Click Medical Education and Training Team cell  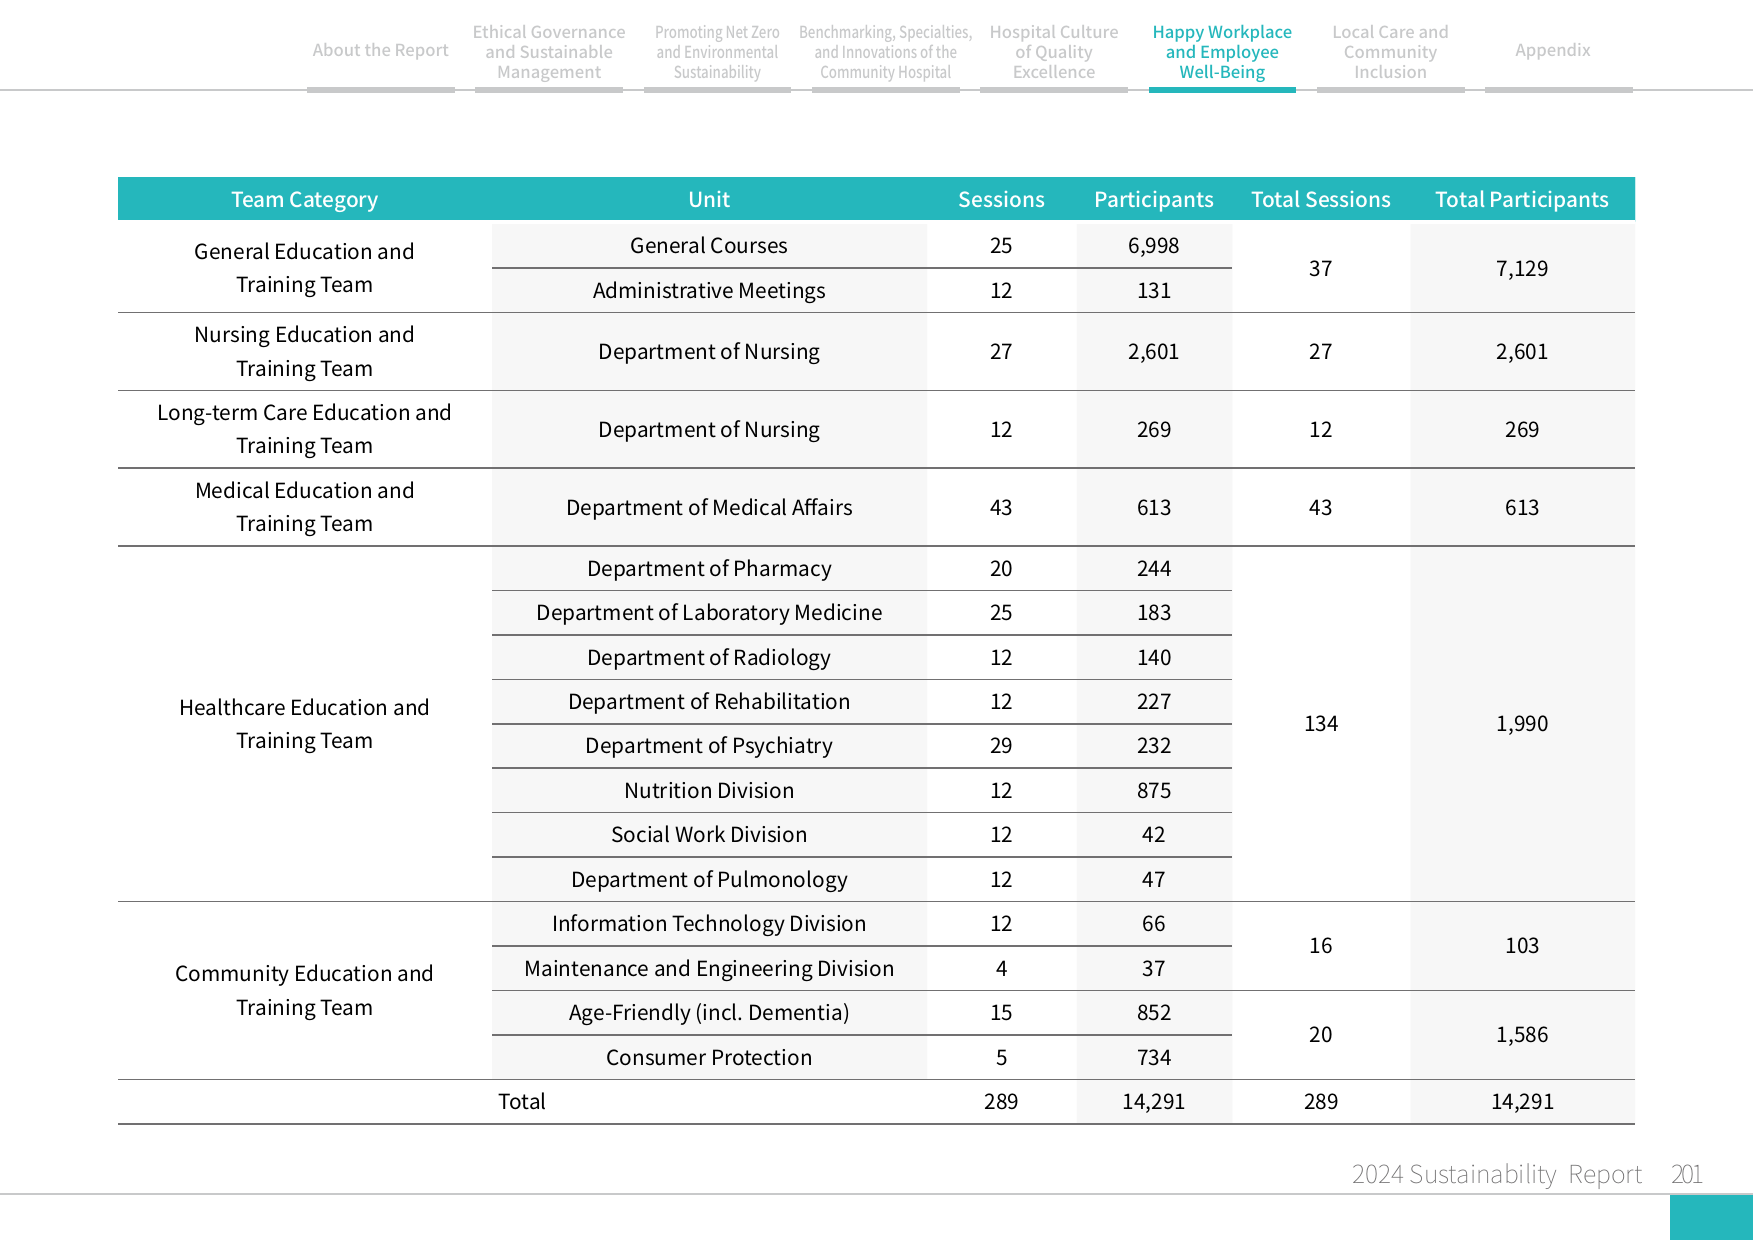click(304, 507)
